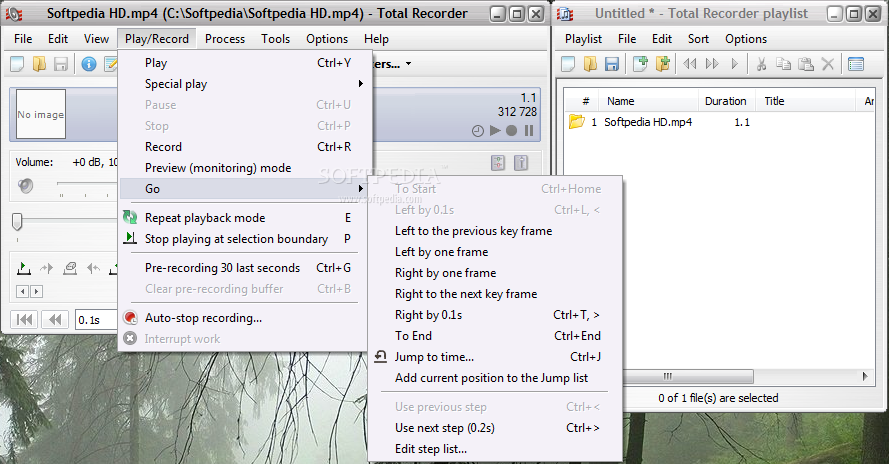Click next track icon in playlist toolbar
Viewport: 889px width, 464px height.
712,64
